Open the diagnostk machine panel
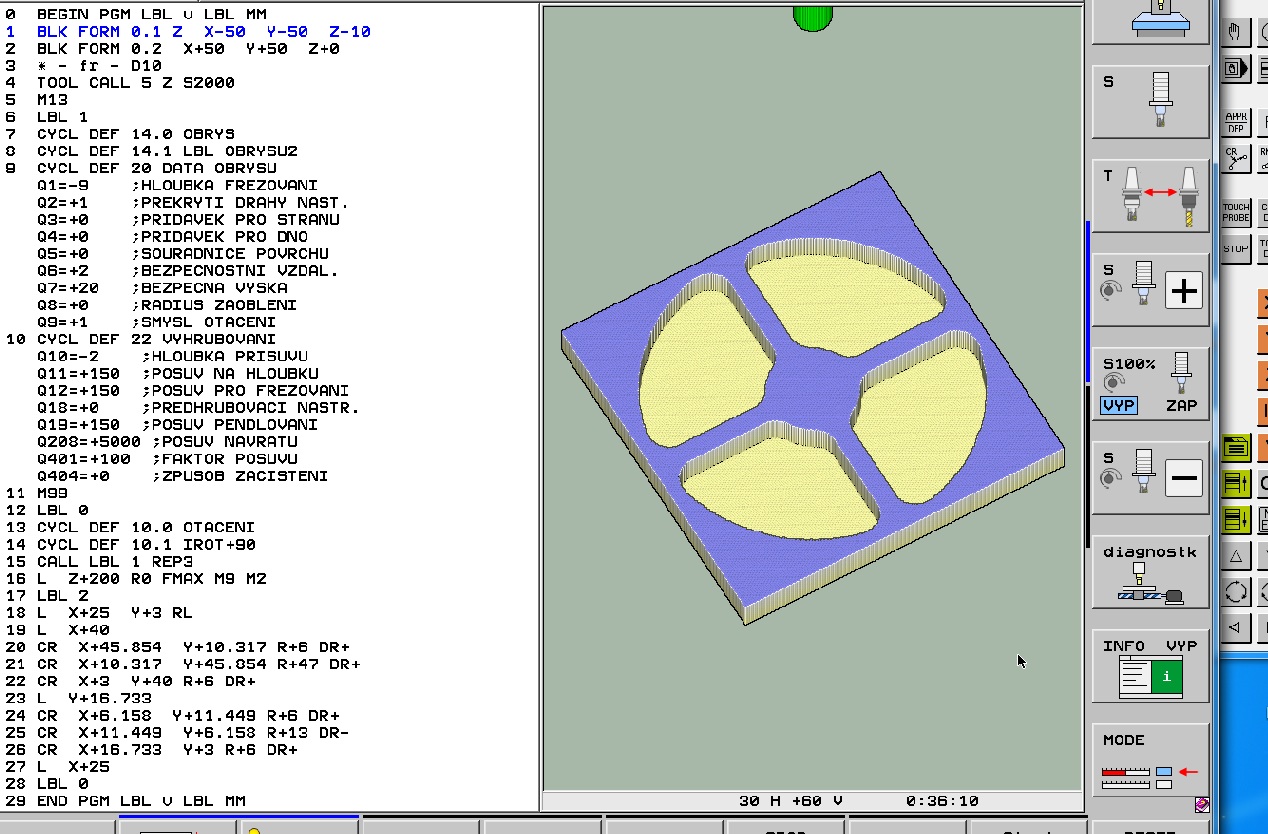 point(1150,576)
